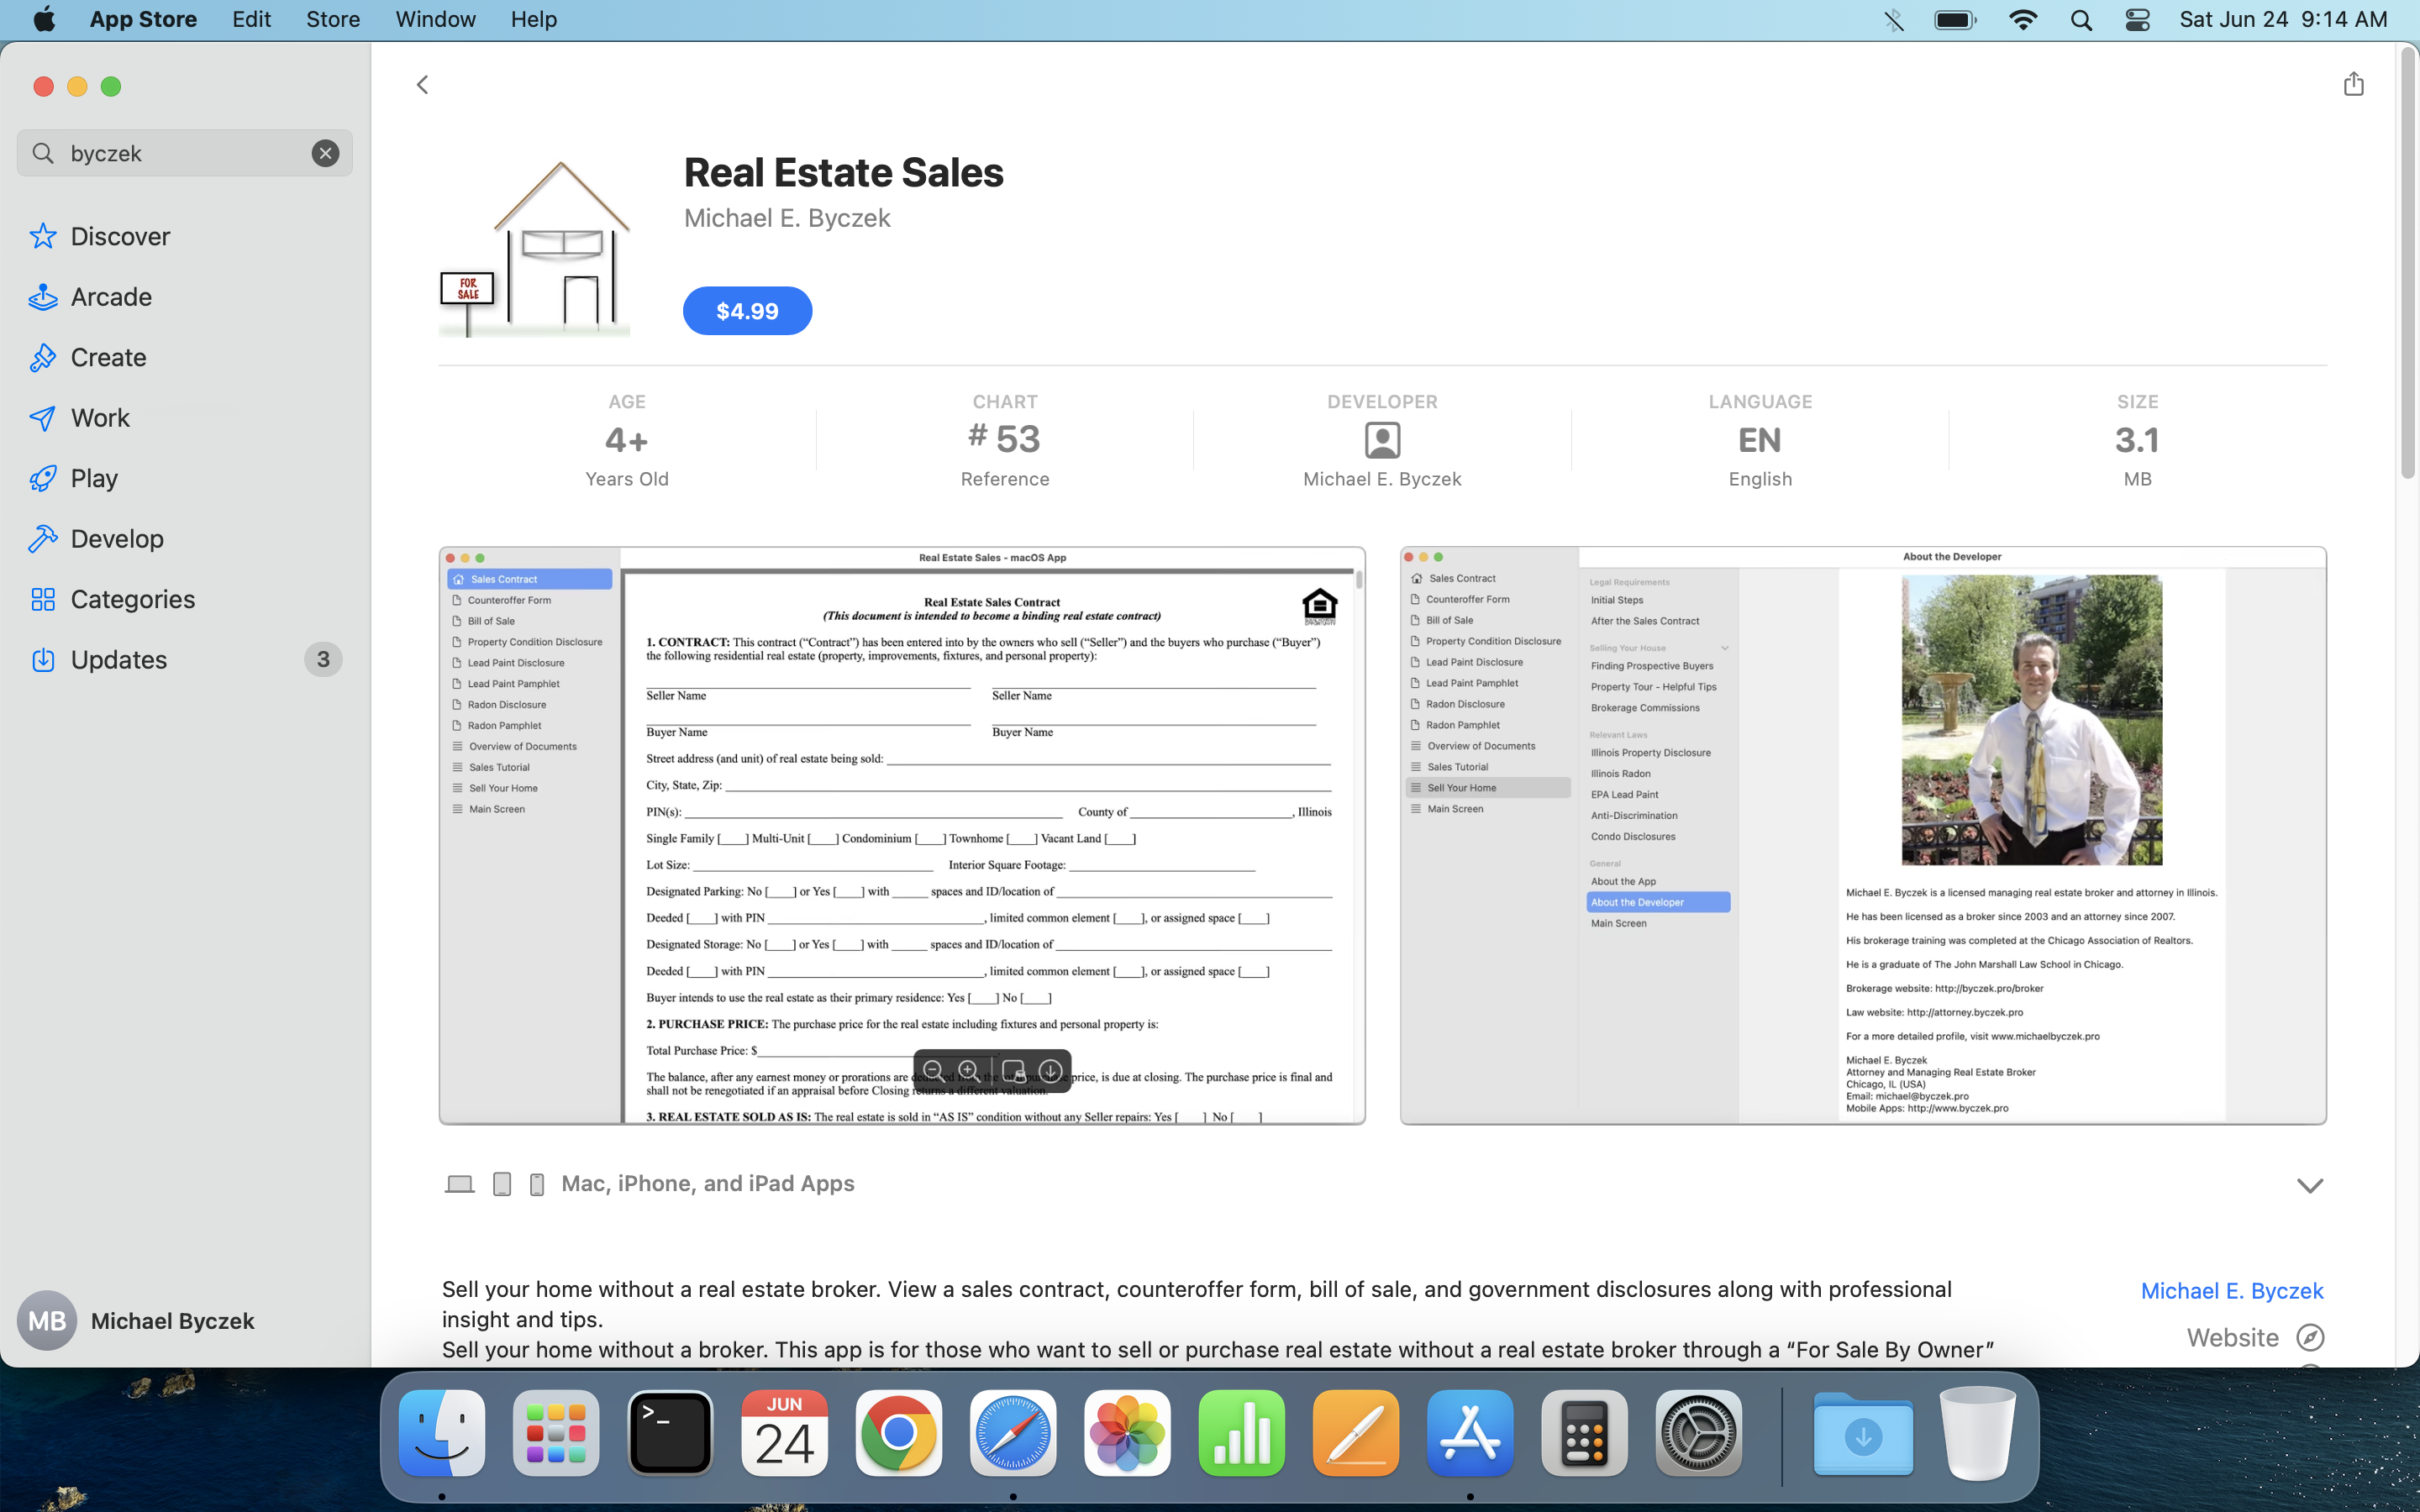
Task: Open Google Chrome from the Dock
Action: pyautogui.click(x=898, y=1433)
